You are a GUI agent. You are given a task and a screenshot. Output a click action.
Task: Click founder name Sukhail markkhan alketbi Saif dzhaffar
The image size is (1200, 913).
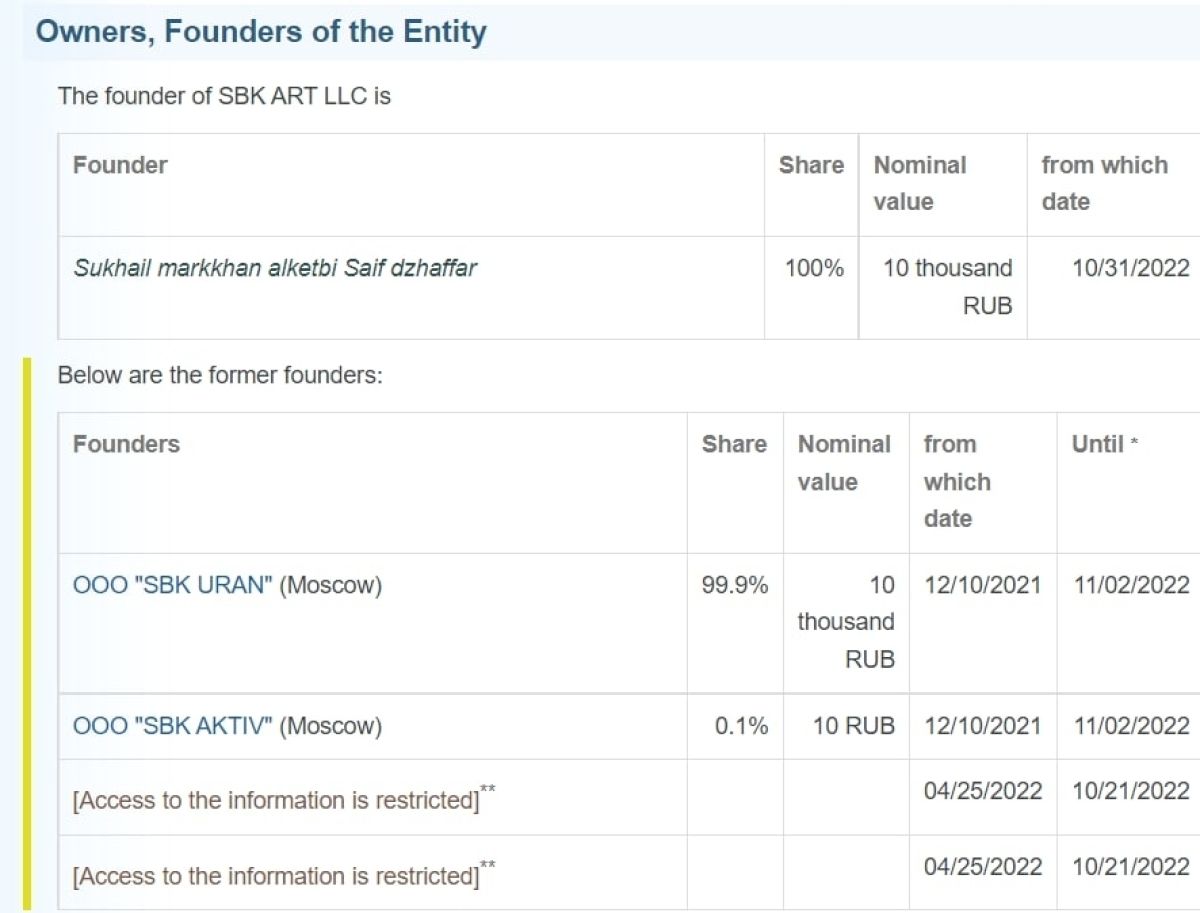click(x=275, y=268)
